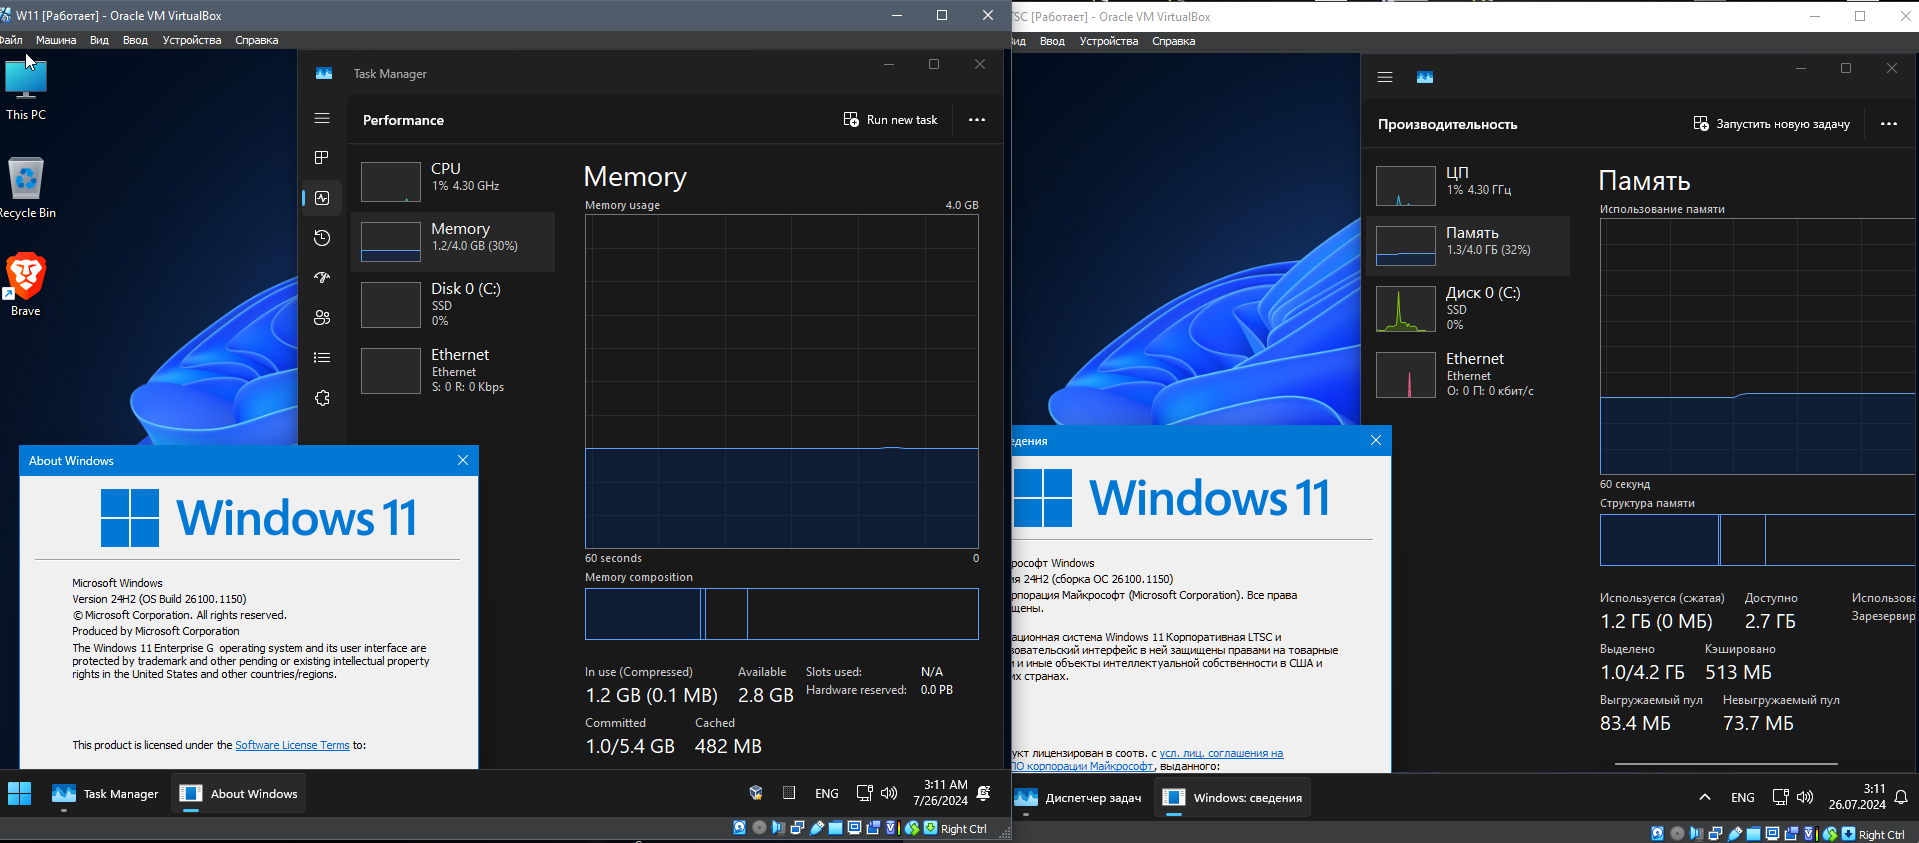This screenshot has height=843, width=1919.
Task: Expand hidden tray icons chevron on LTSC taskbar
Action: [x=1704, y=797]
